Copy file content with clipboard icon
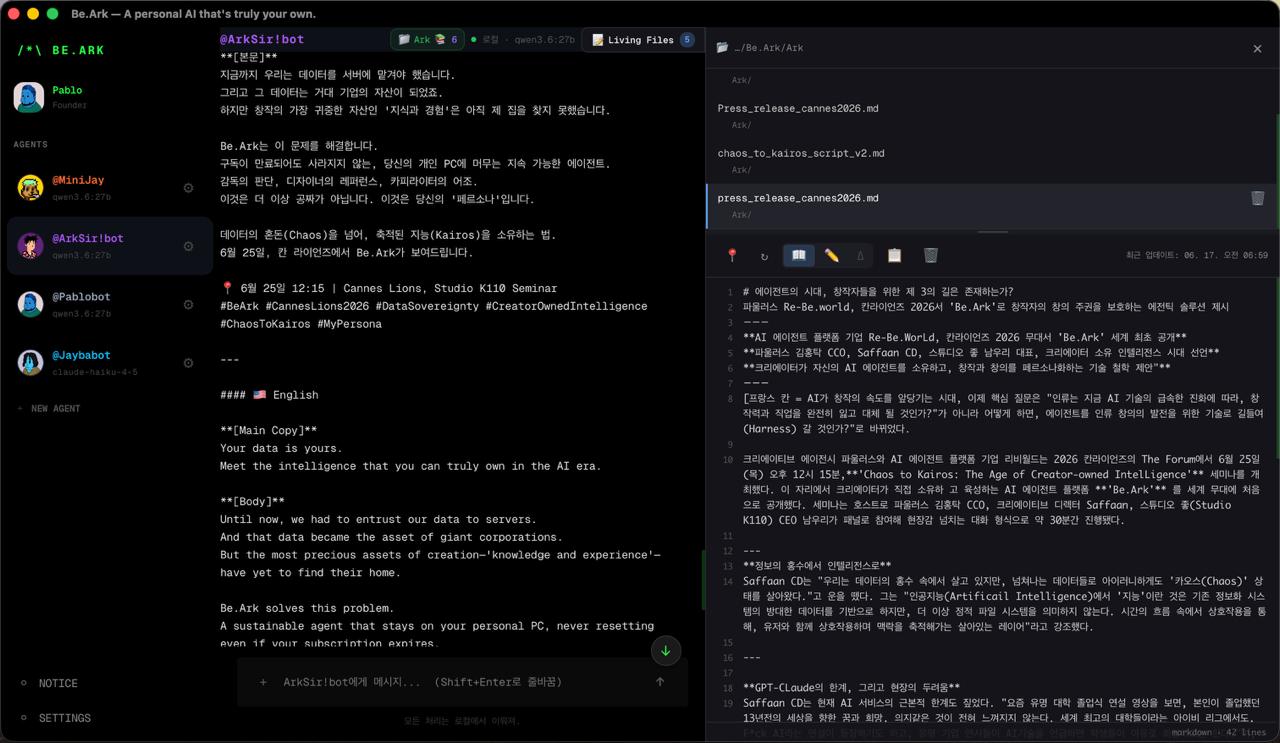Image resolution: width=1280 pixels, height=743 pixels. [894, 256]
